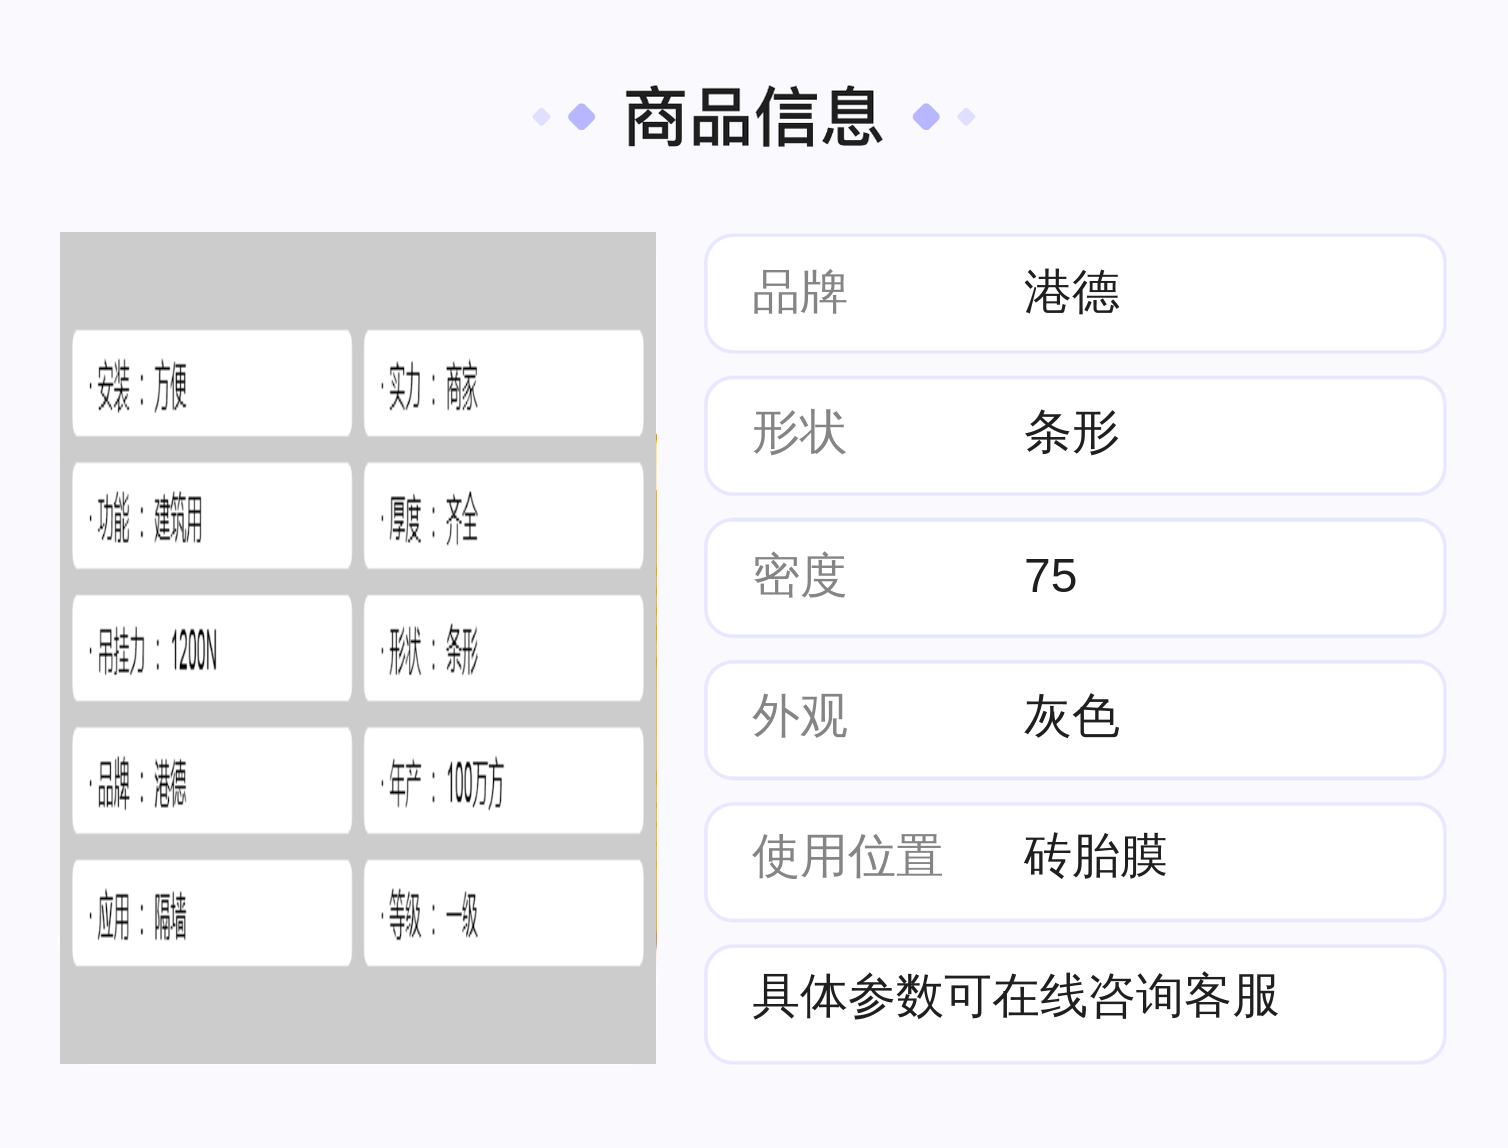Click 形状：条形 tag in image
Viewport: 1508px width, 1148px height.
click(x=503, y=649)
